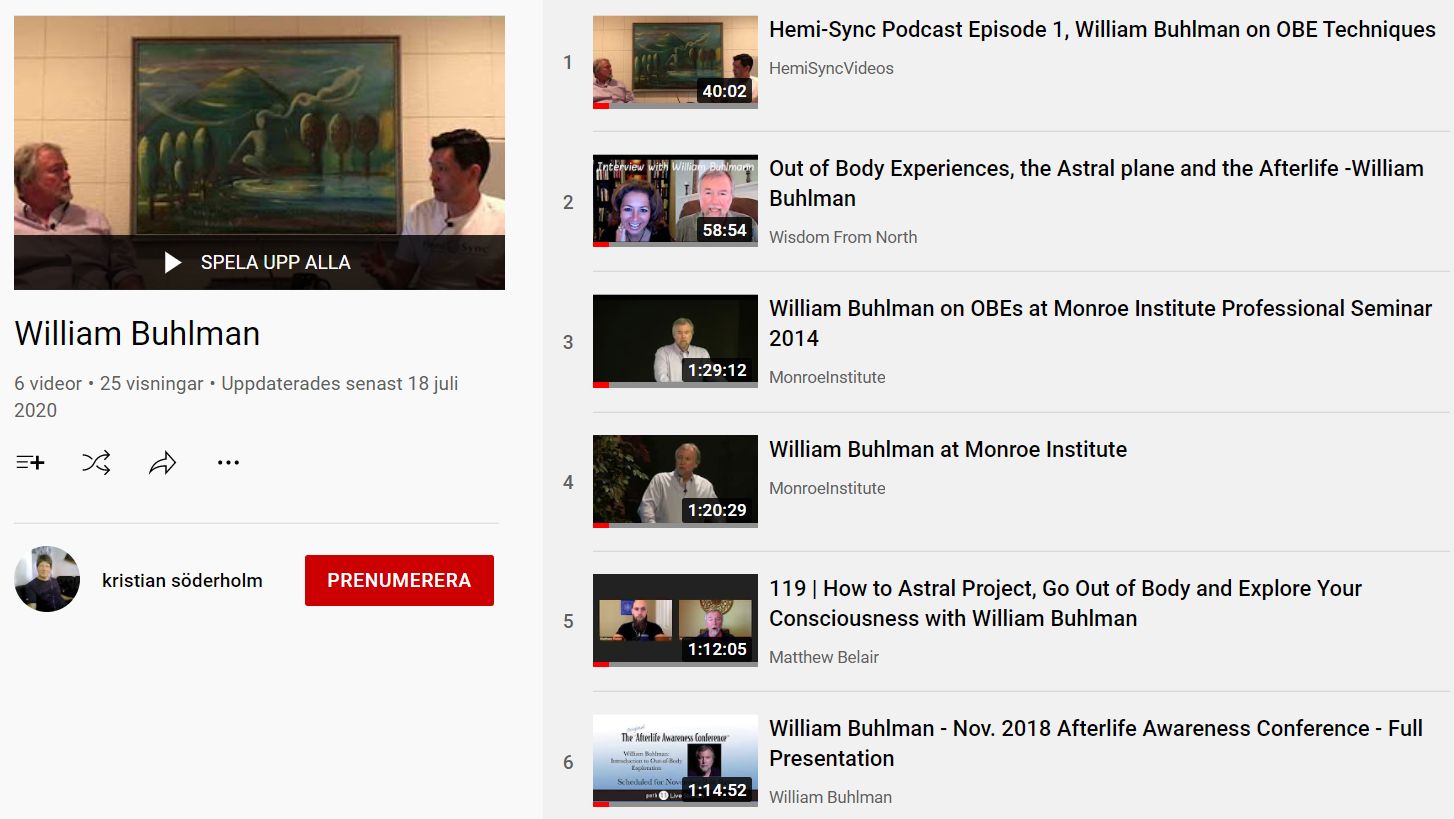Open the Professional Seminar 2014 video thumbnail
The width and height of the screenshot is (1454, 819).
pyautogui.click(x=675, y=341)
